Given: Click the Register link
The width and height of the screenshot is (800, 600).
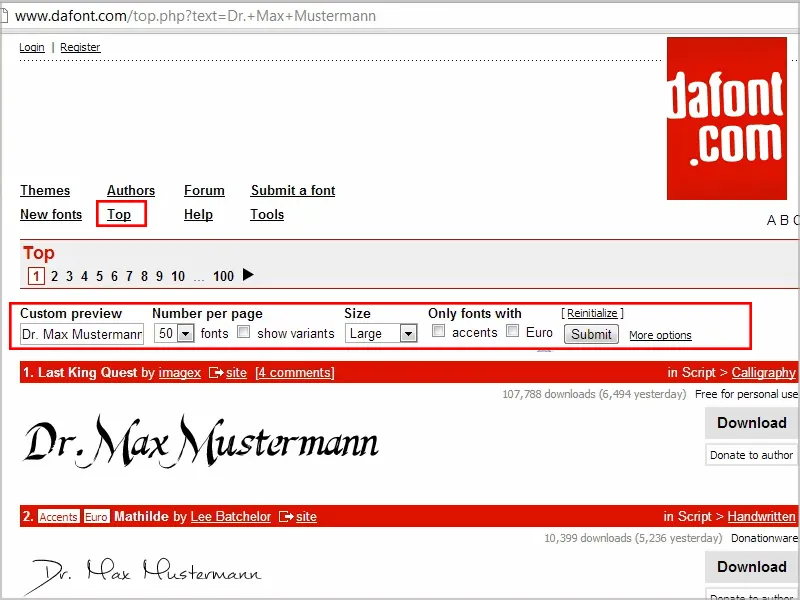Looking at the screenshot, I should (x=80, y=47).
